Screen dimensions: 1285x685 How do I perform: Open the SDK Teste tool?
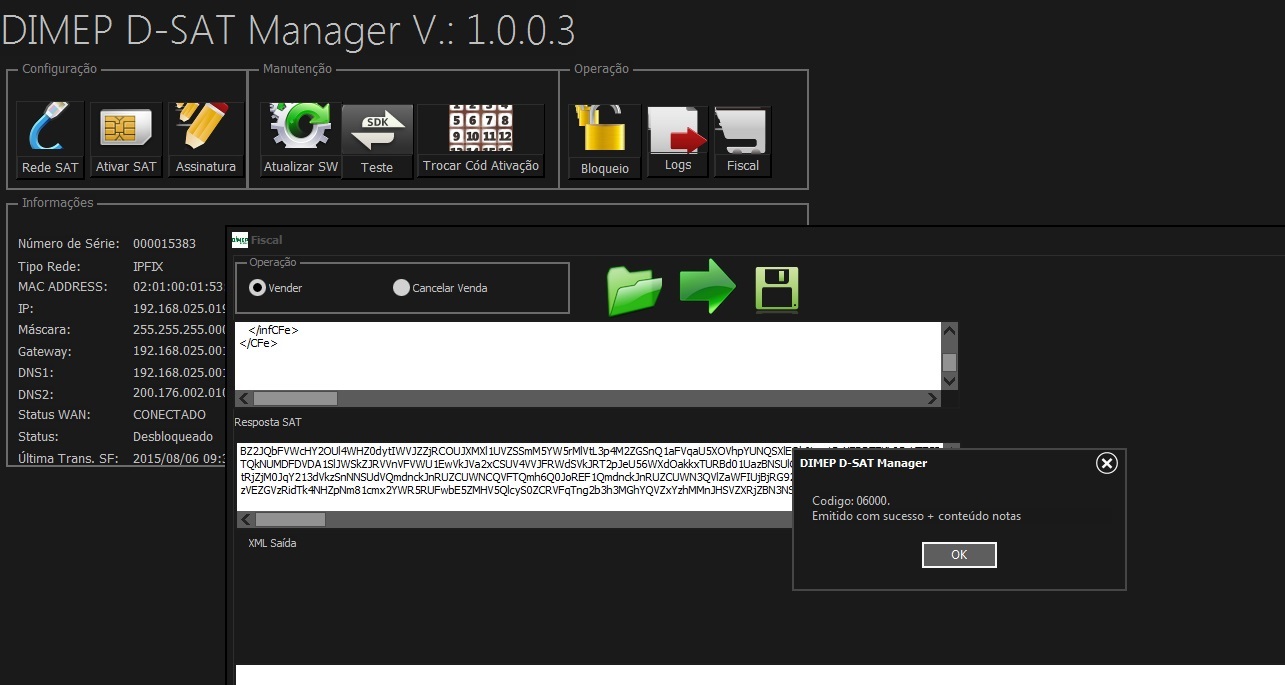coord(377,141)
